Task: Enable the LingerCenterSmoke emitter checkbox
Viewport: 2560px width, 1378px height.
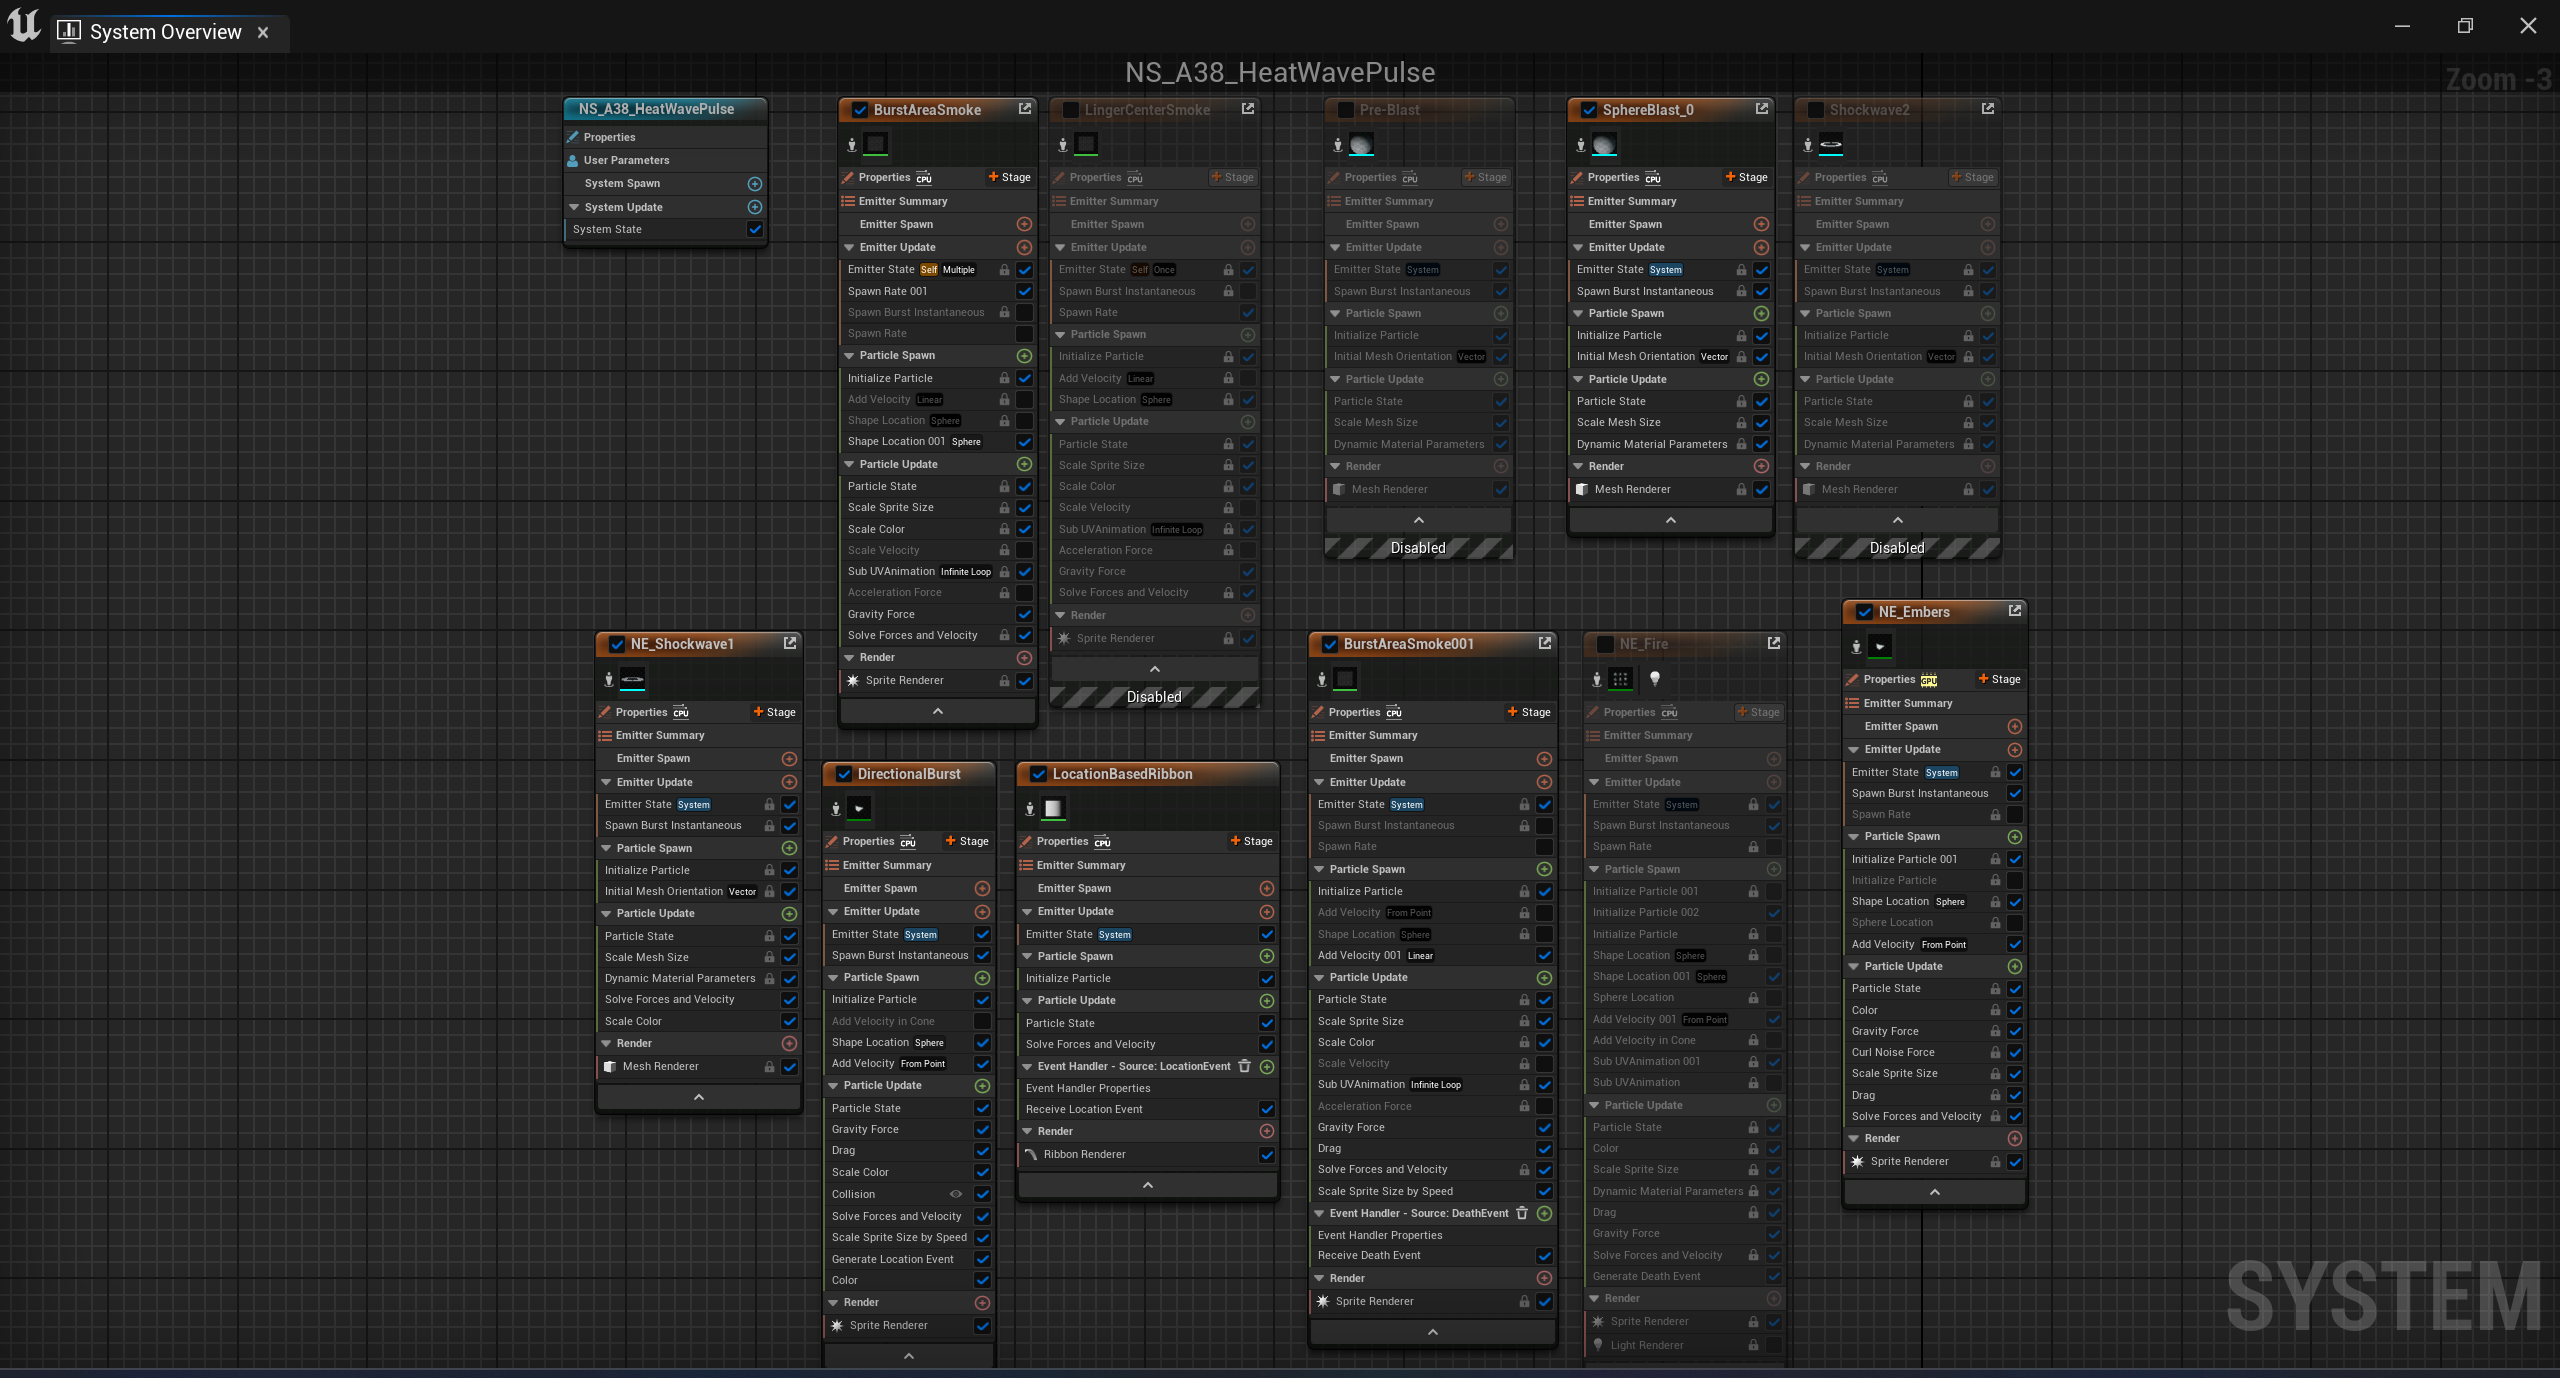Action: 1071,110
